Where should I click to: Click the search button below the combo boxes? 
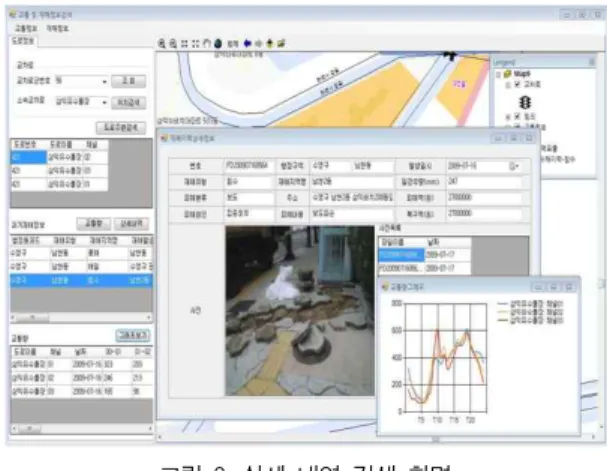tap(121, 128)
